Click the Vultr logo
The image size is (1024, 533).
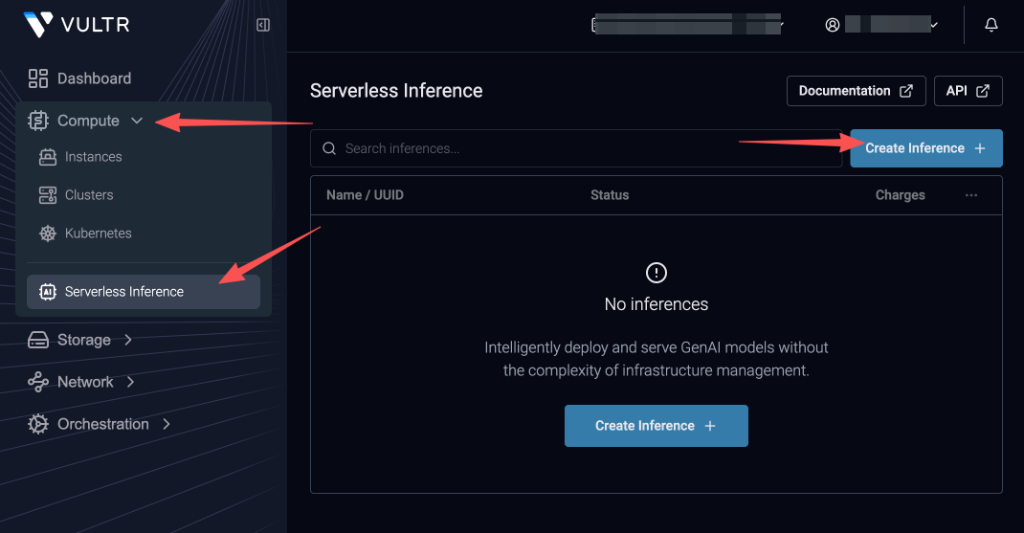(76, 24)
